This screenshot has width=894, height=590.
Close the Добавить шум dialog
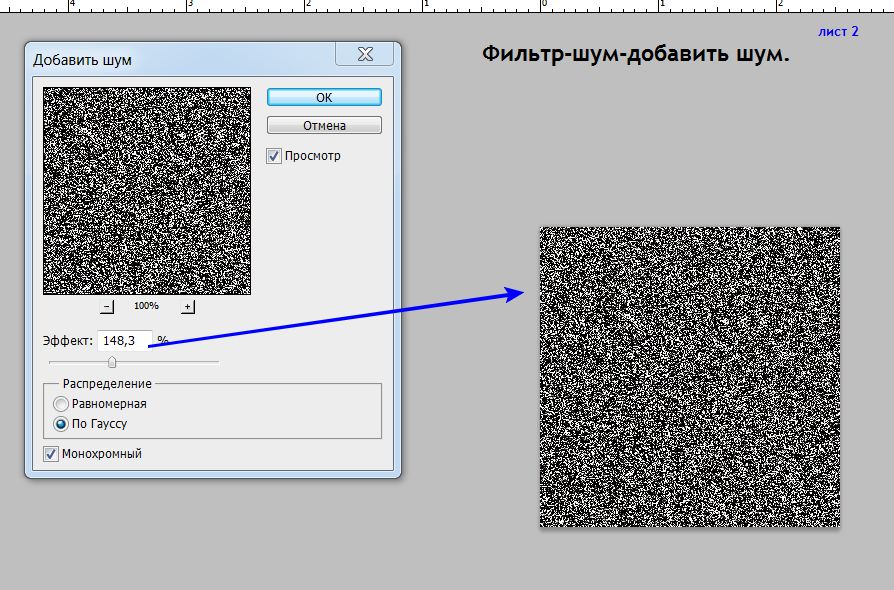[x=365, y=54]
